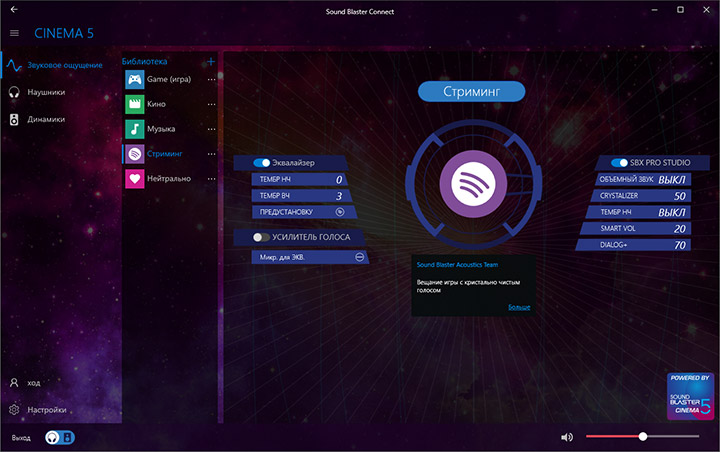Viewport: 720px width, 452px height.
Task: Click the blue Стриминг title button
Action: pos(472,91)
